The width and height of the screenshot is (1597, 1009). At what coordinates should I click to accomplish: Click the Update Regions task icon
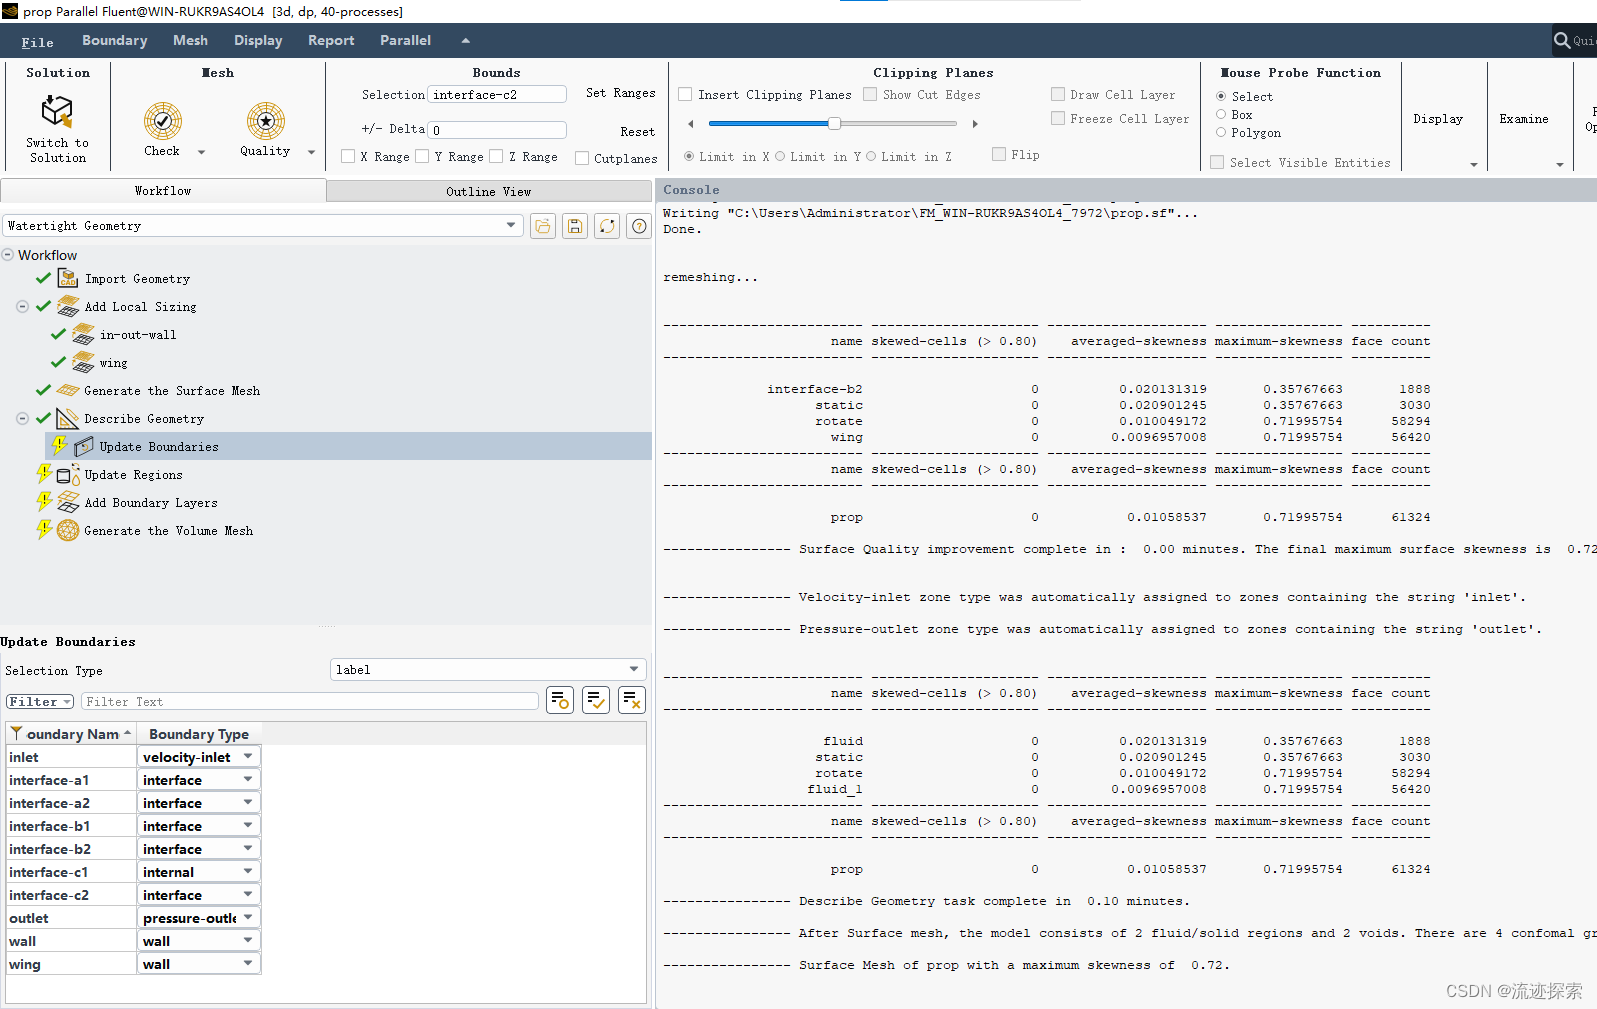tap(68, 474)
